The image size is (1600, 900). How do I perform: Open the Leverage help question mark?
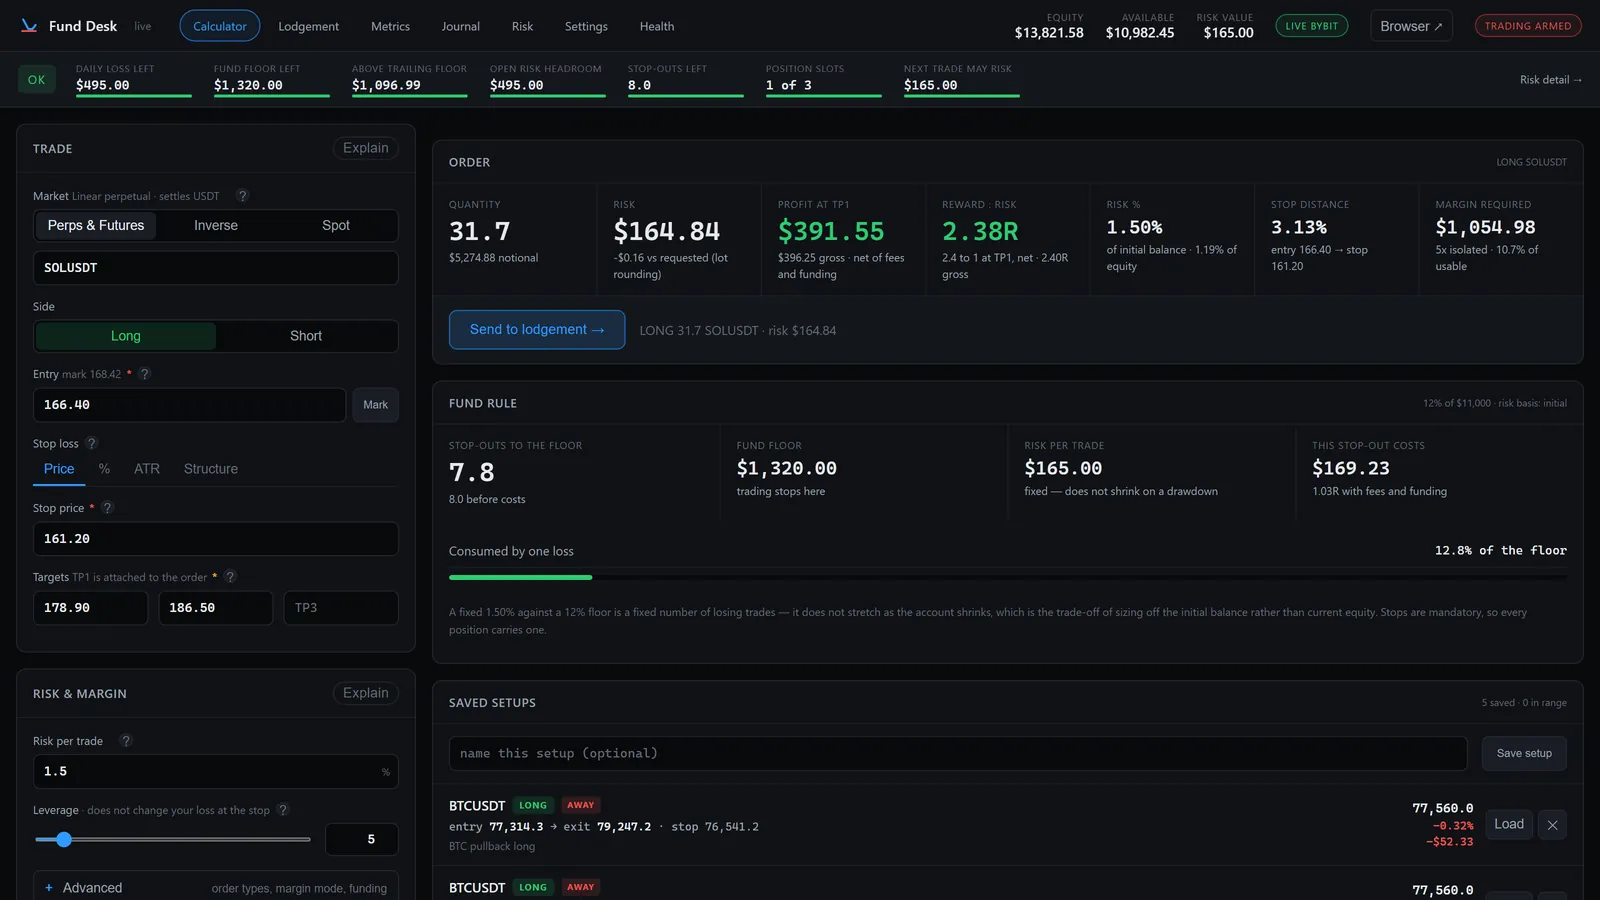pyautogui.click(x=283, y=810)
